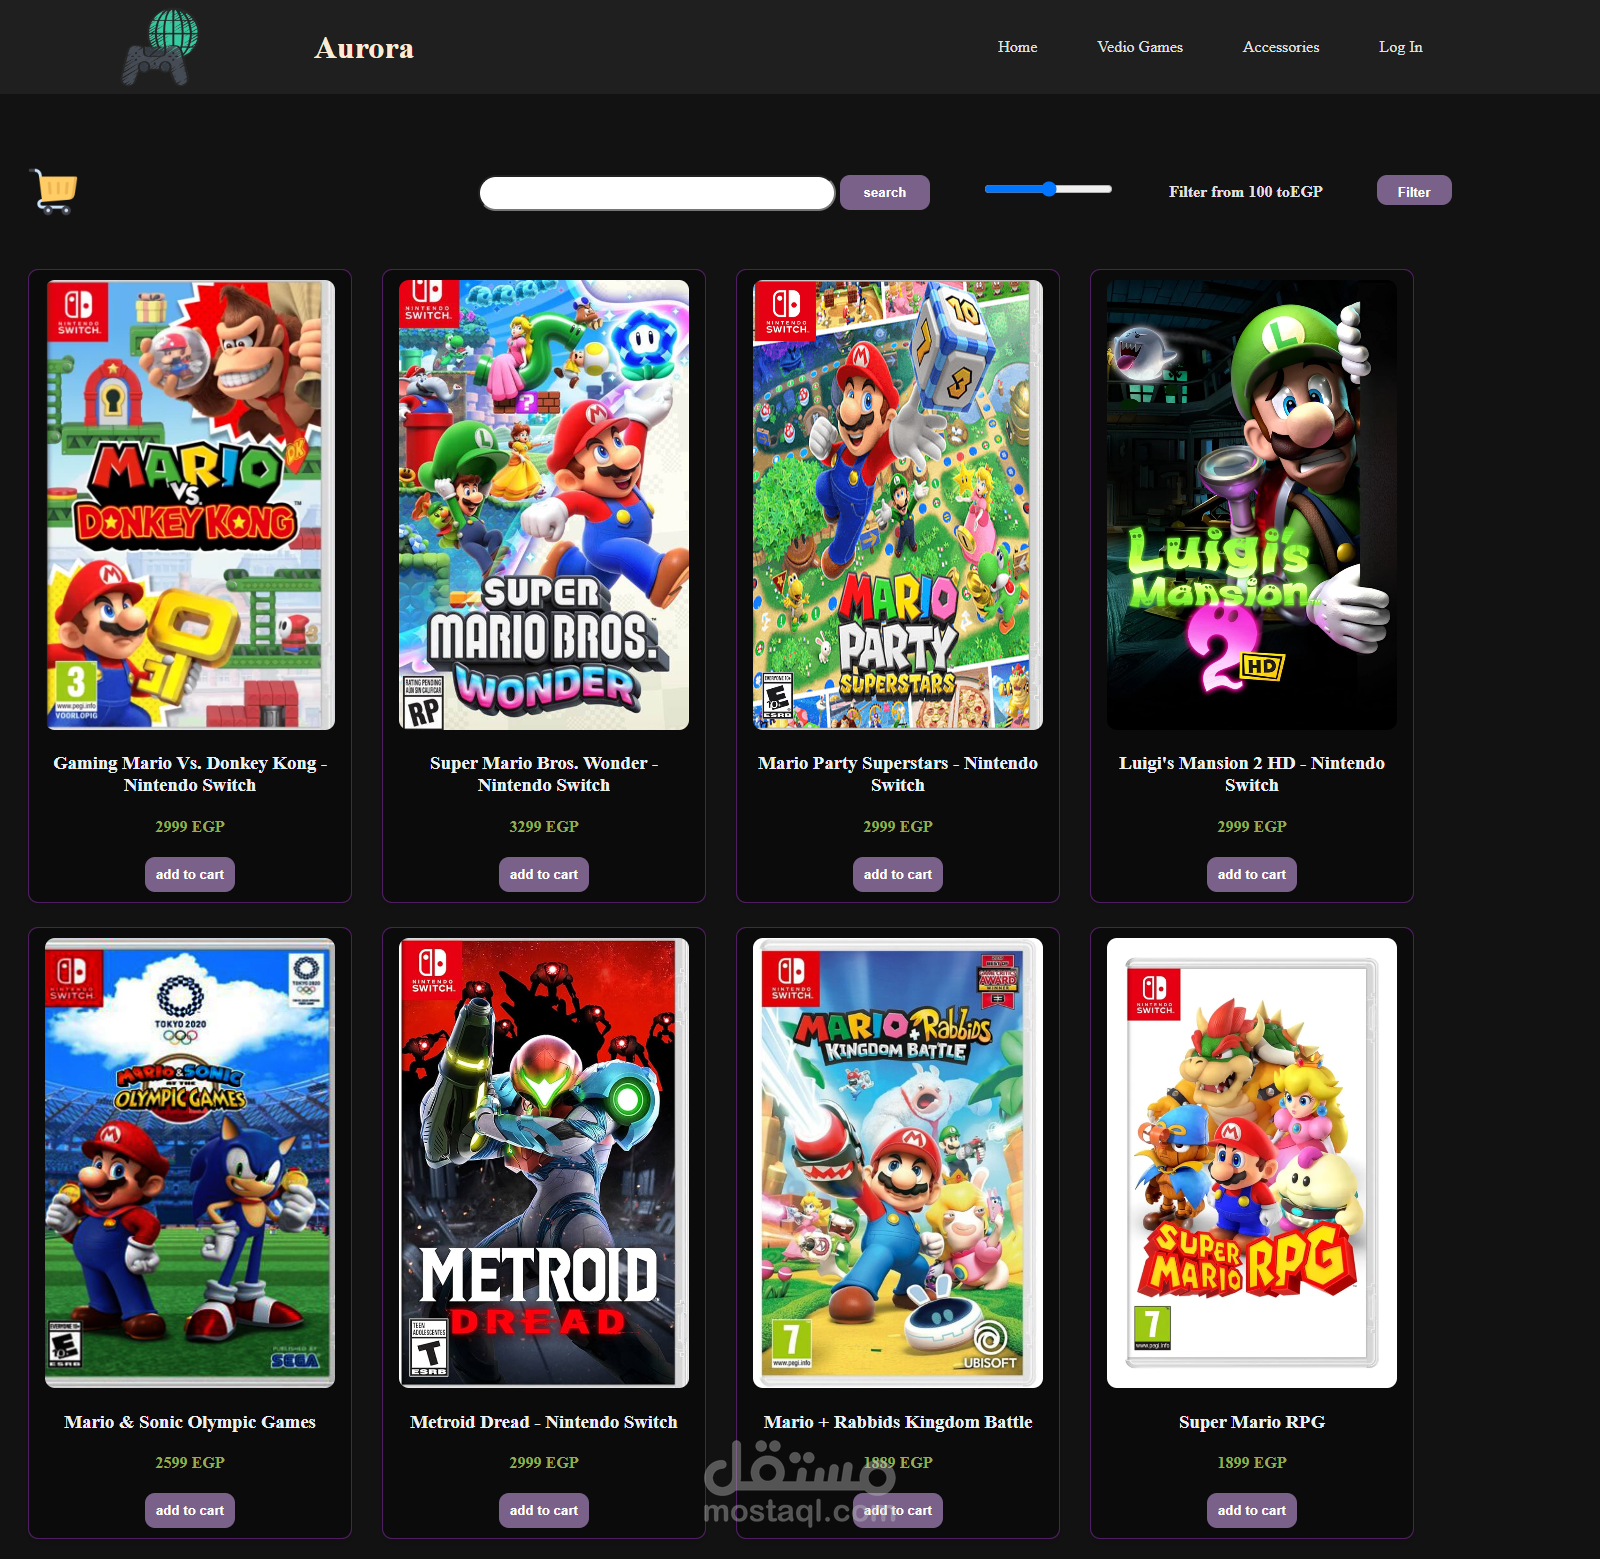
Task: Click the title 'Mario + Rabbids Kingdom Battle'
Action: (x=898, y=1422)
